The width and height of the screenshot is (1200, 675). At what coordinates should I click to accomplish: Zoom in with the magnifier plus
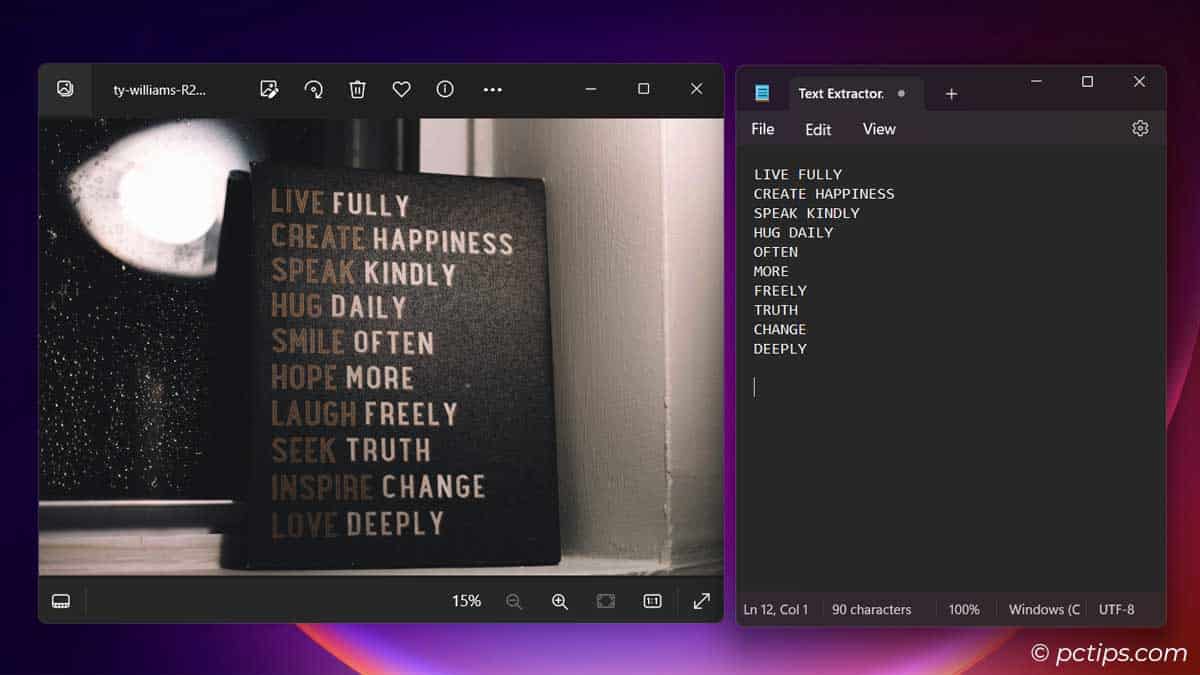[x=560, y=601]
